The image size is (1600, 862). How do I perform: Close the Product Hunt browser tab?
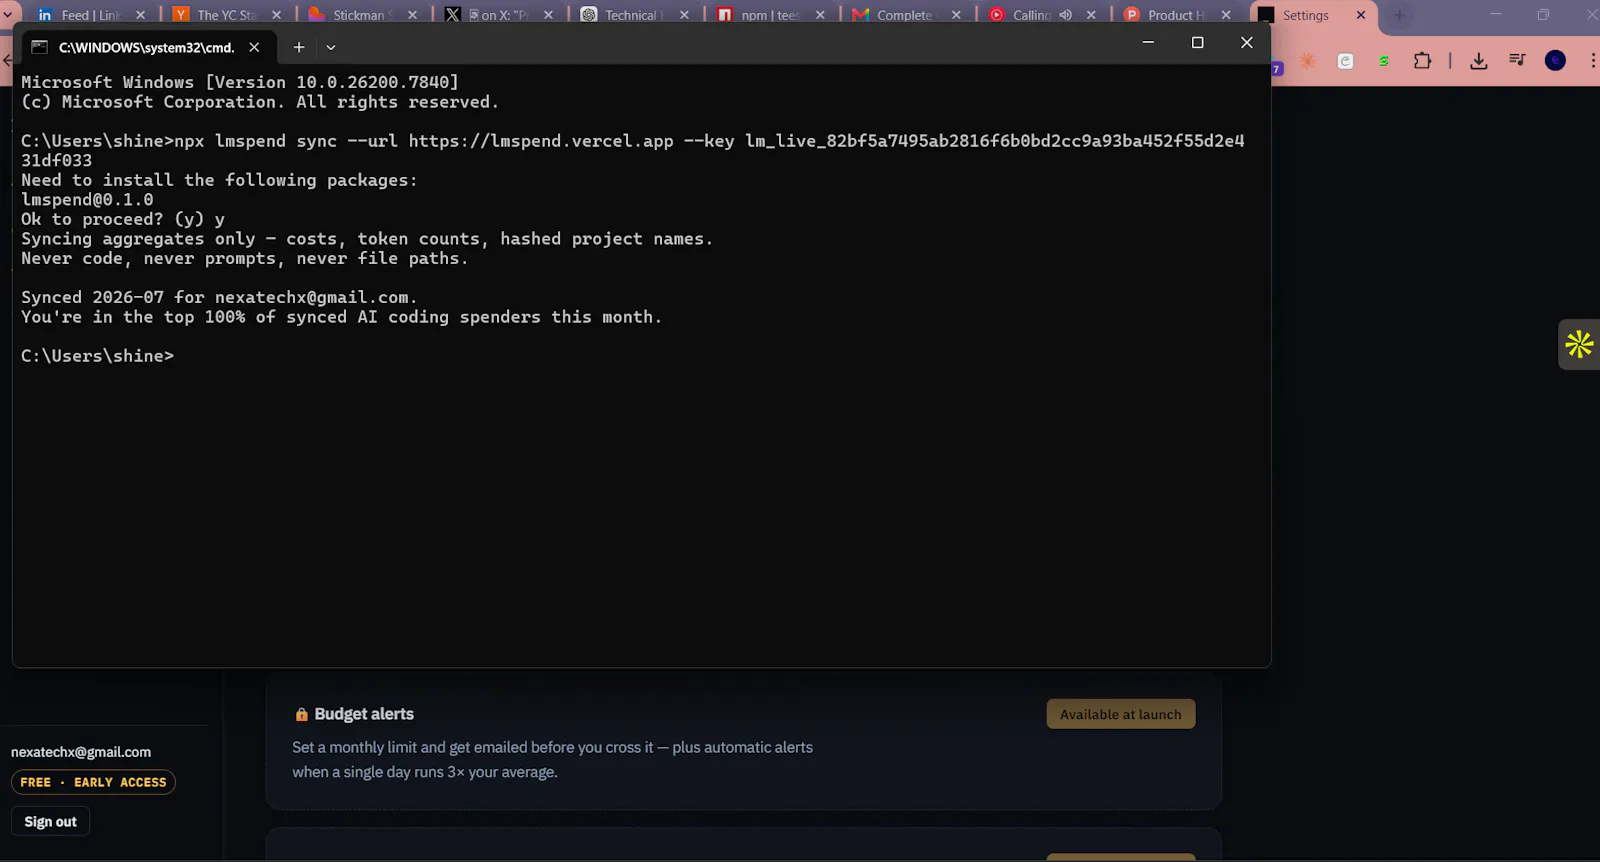[1226, 15]
